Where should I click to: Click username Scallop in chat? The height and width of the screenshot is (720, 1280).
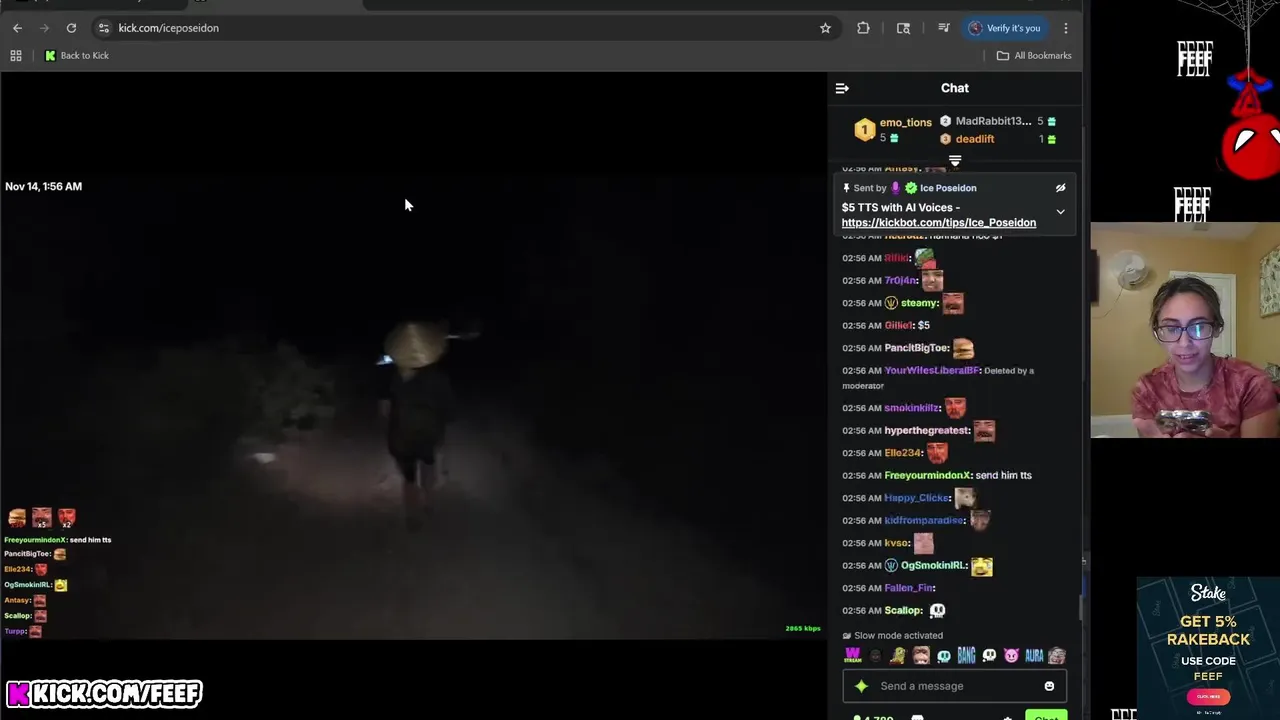(x=903, y=610)
